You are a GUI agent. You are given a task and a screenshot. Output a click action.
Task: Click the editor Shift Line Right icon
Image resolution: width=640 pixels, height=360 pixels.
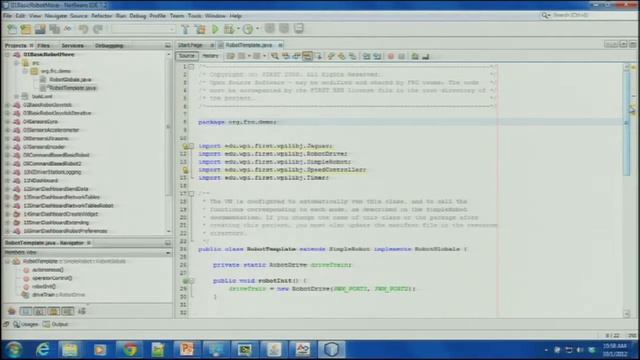(x=377, y=56)
